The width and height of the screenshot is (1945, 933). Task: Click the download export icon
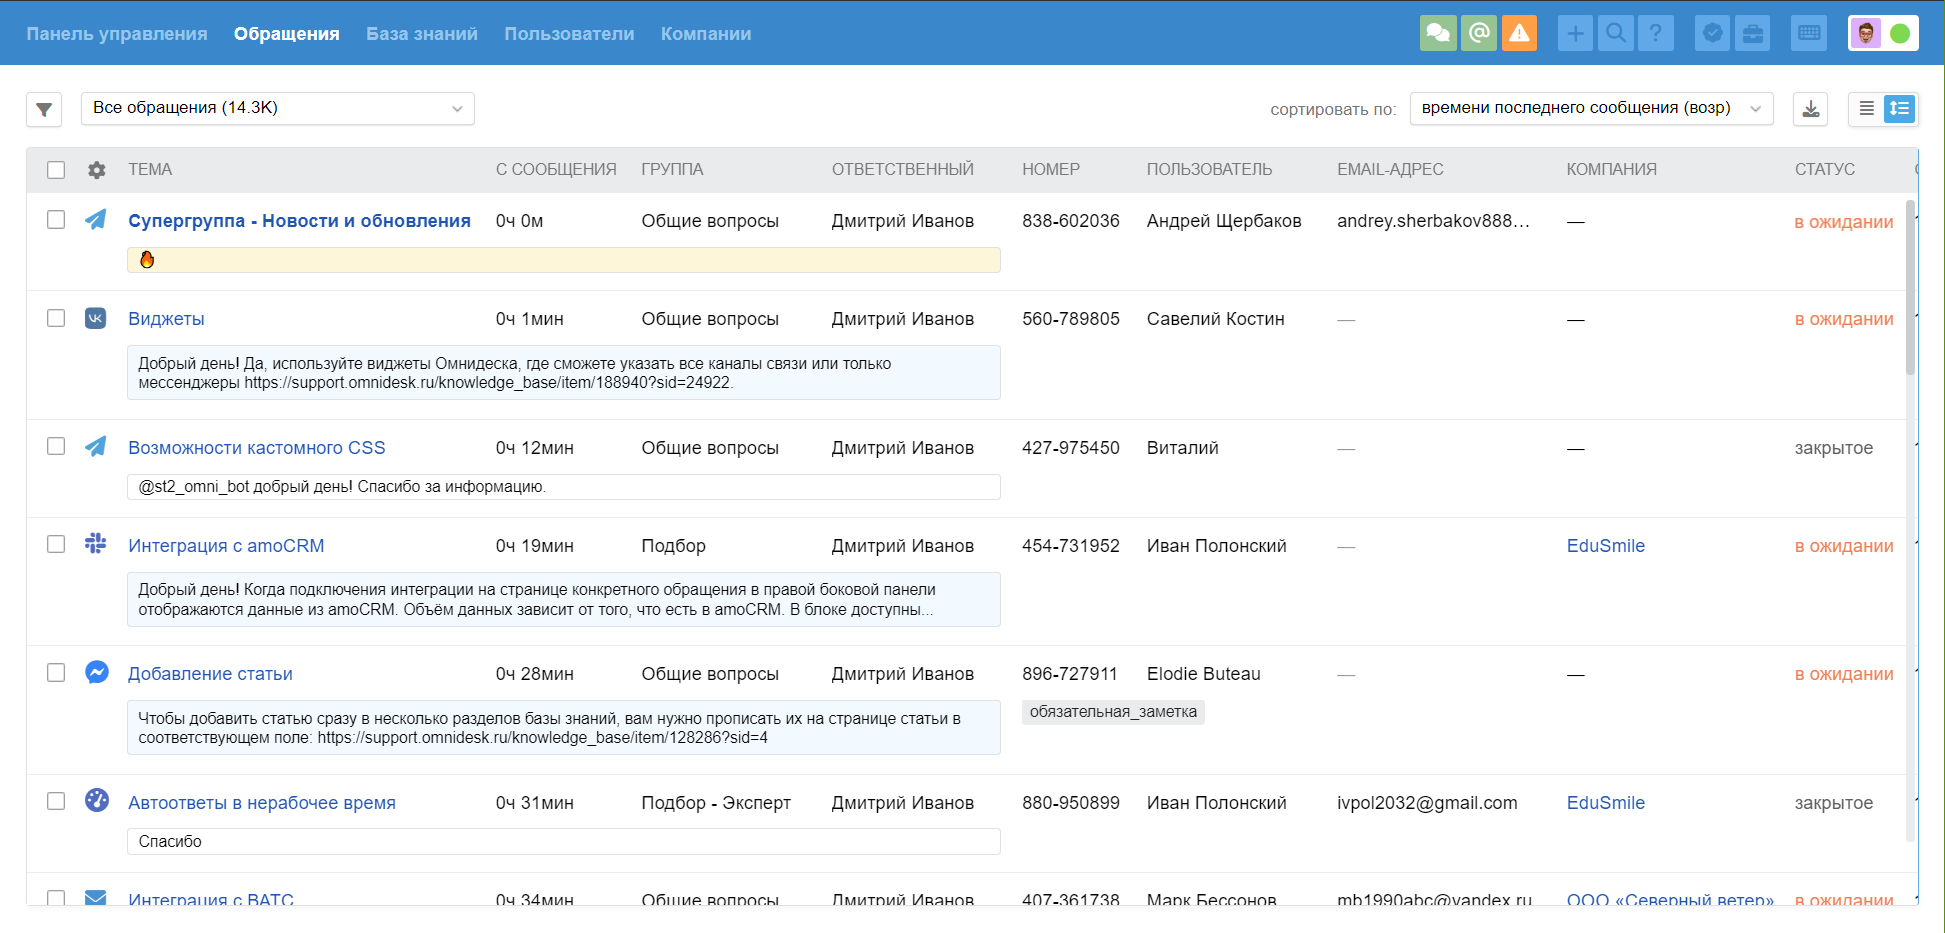(1811, 109)
